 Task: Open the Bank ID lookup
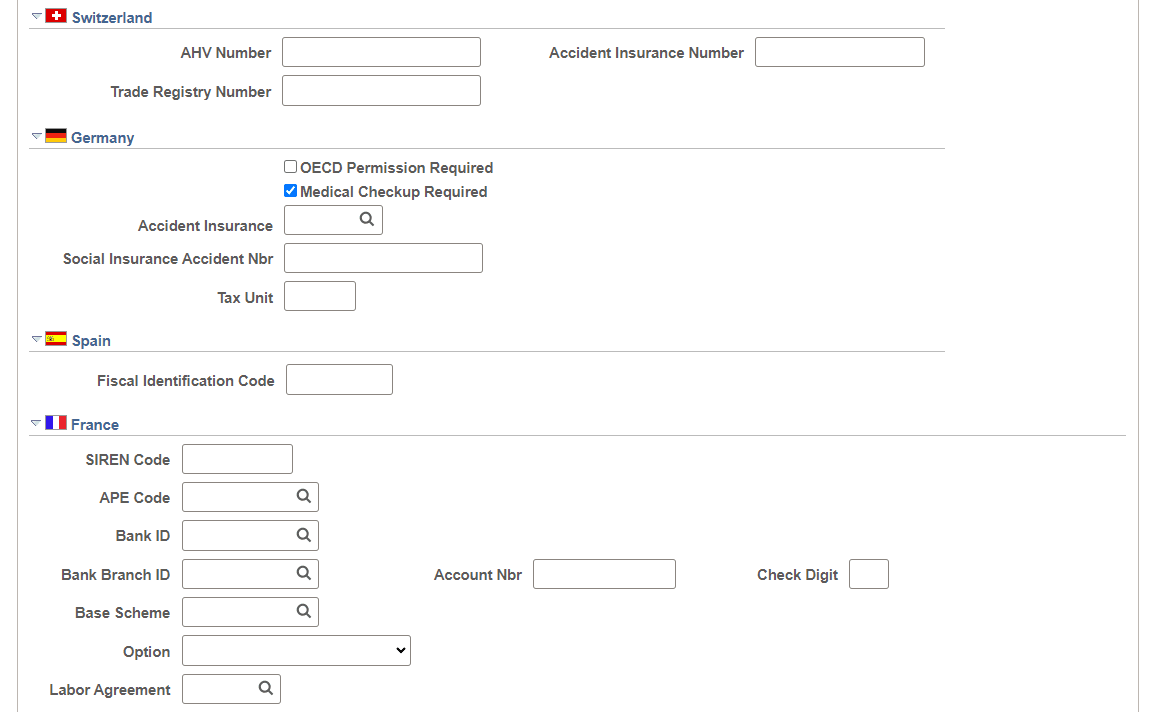305,535
